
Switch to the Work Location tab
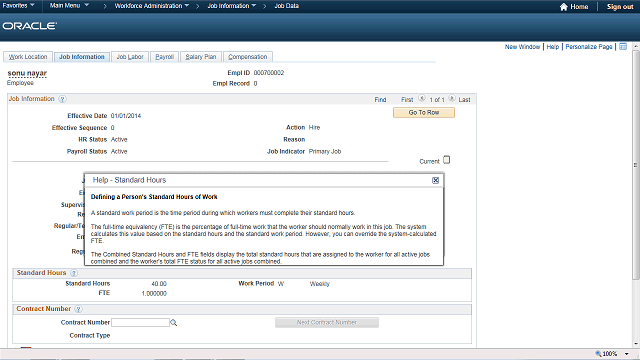pyautogui.click(x=28, y=57)
